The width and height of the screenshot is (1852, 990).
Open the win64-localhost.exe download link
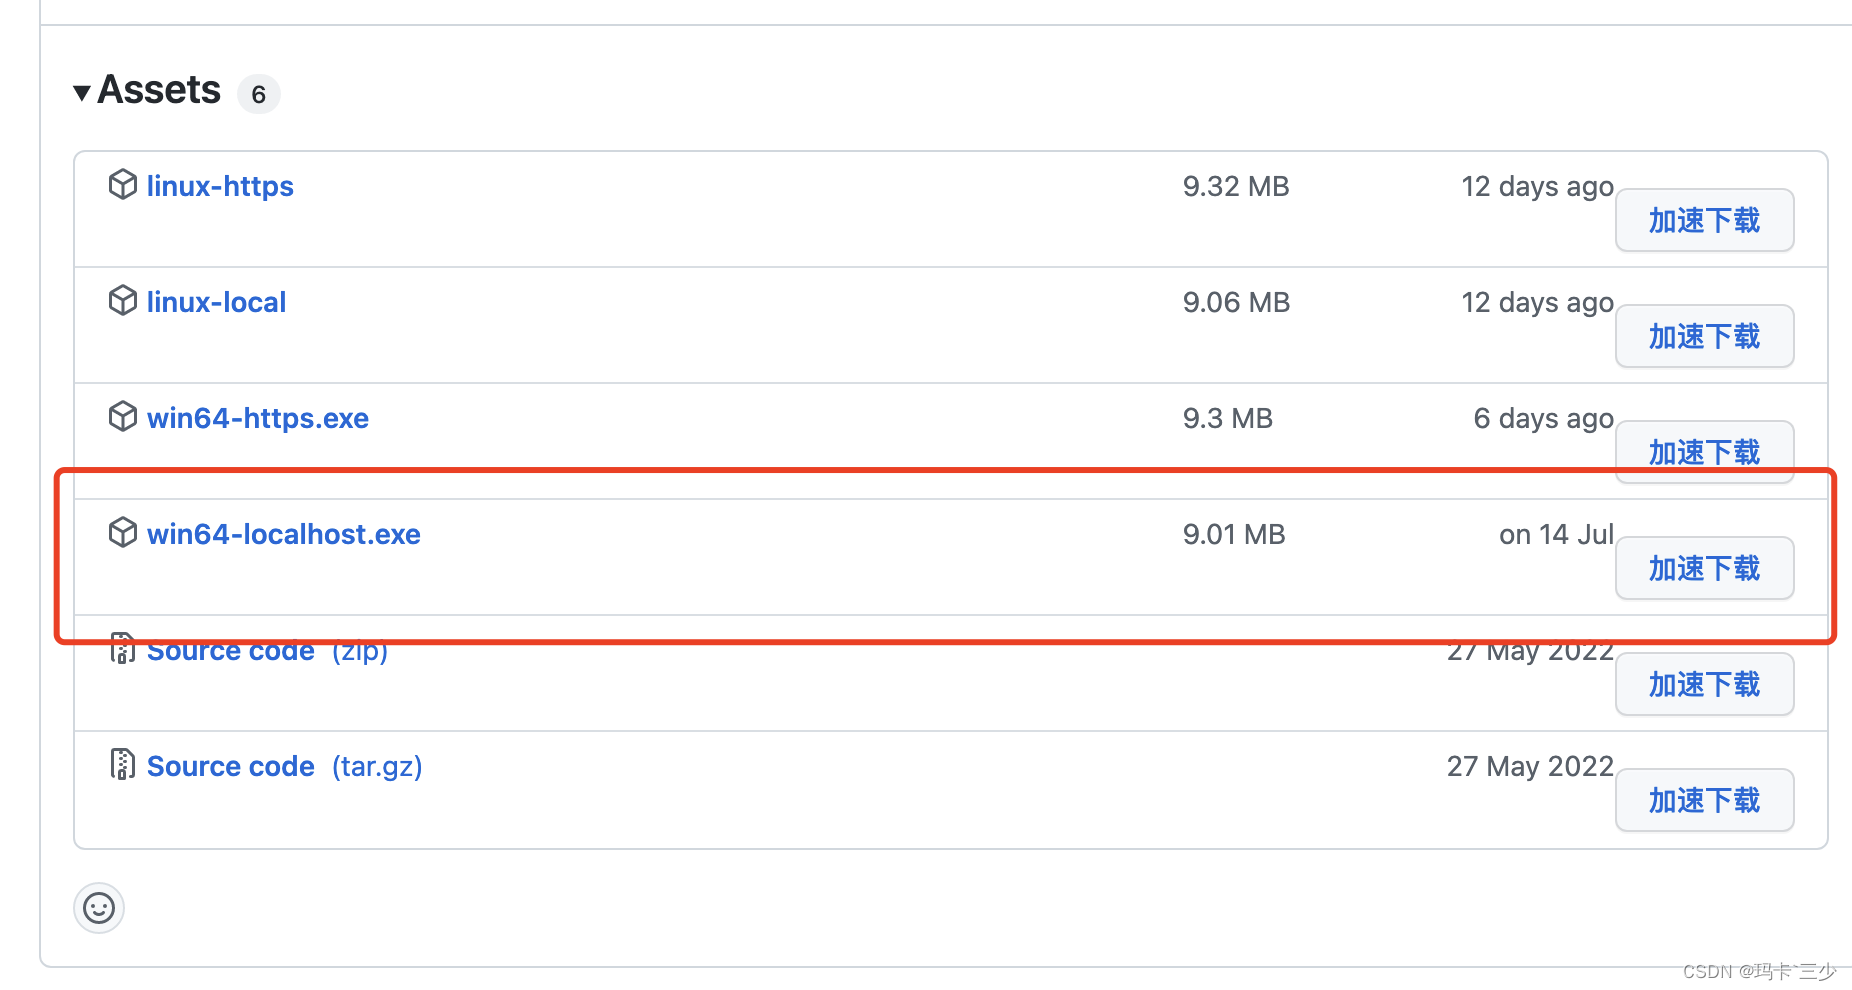284,534
